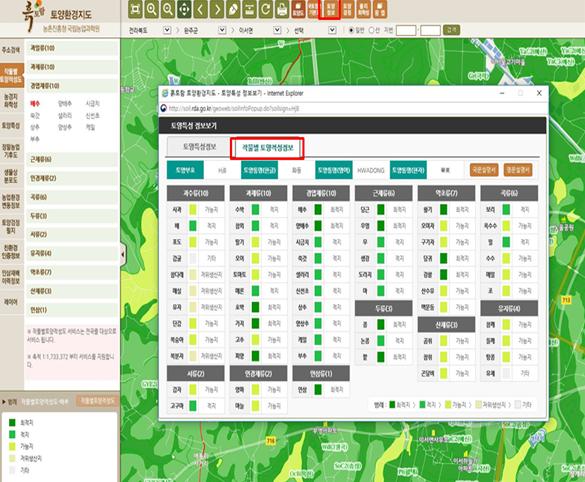The width and height of the screenshot is (585, 482).
Task: Switch to the 토양특성정보 tab
Action: [x=199, y=147]
